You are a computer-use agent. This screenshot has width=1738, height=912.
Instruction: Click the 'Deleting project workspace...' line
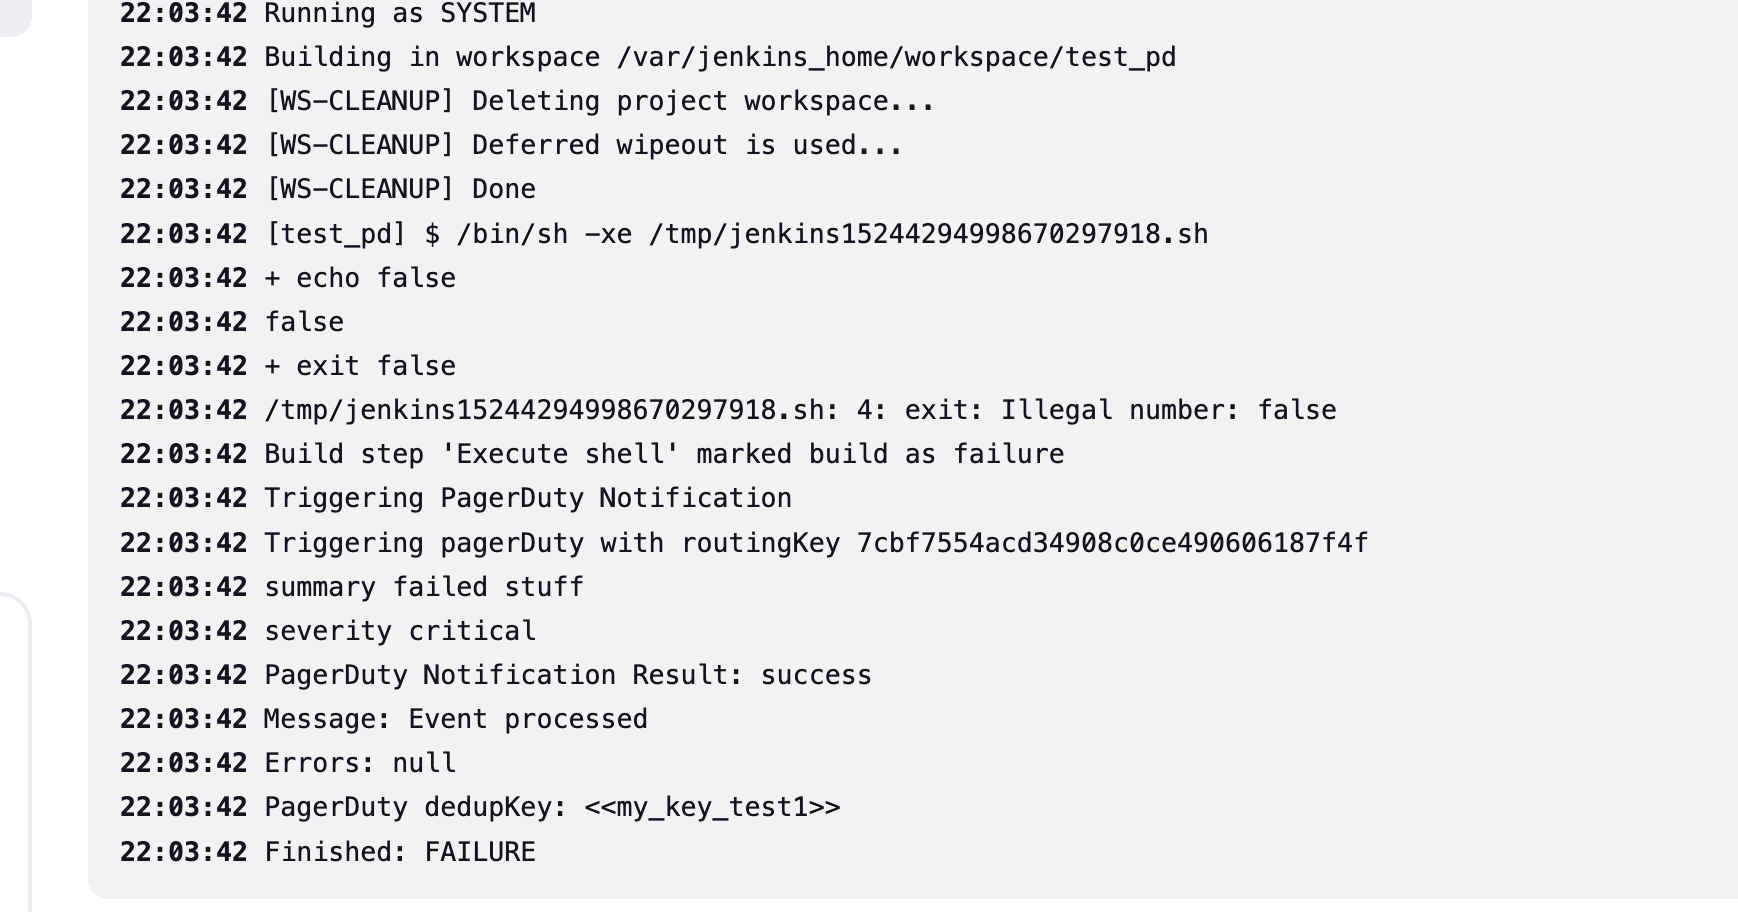599,102
